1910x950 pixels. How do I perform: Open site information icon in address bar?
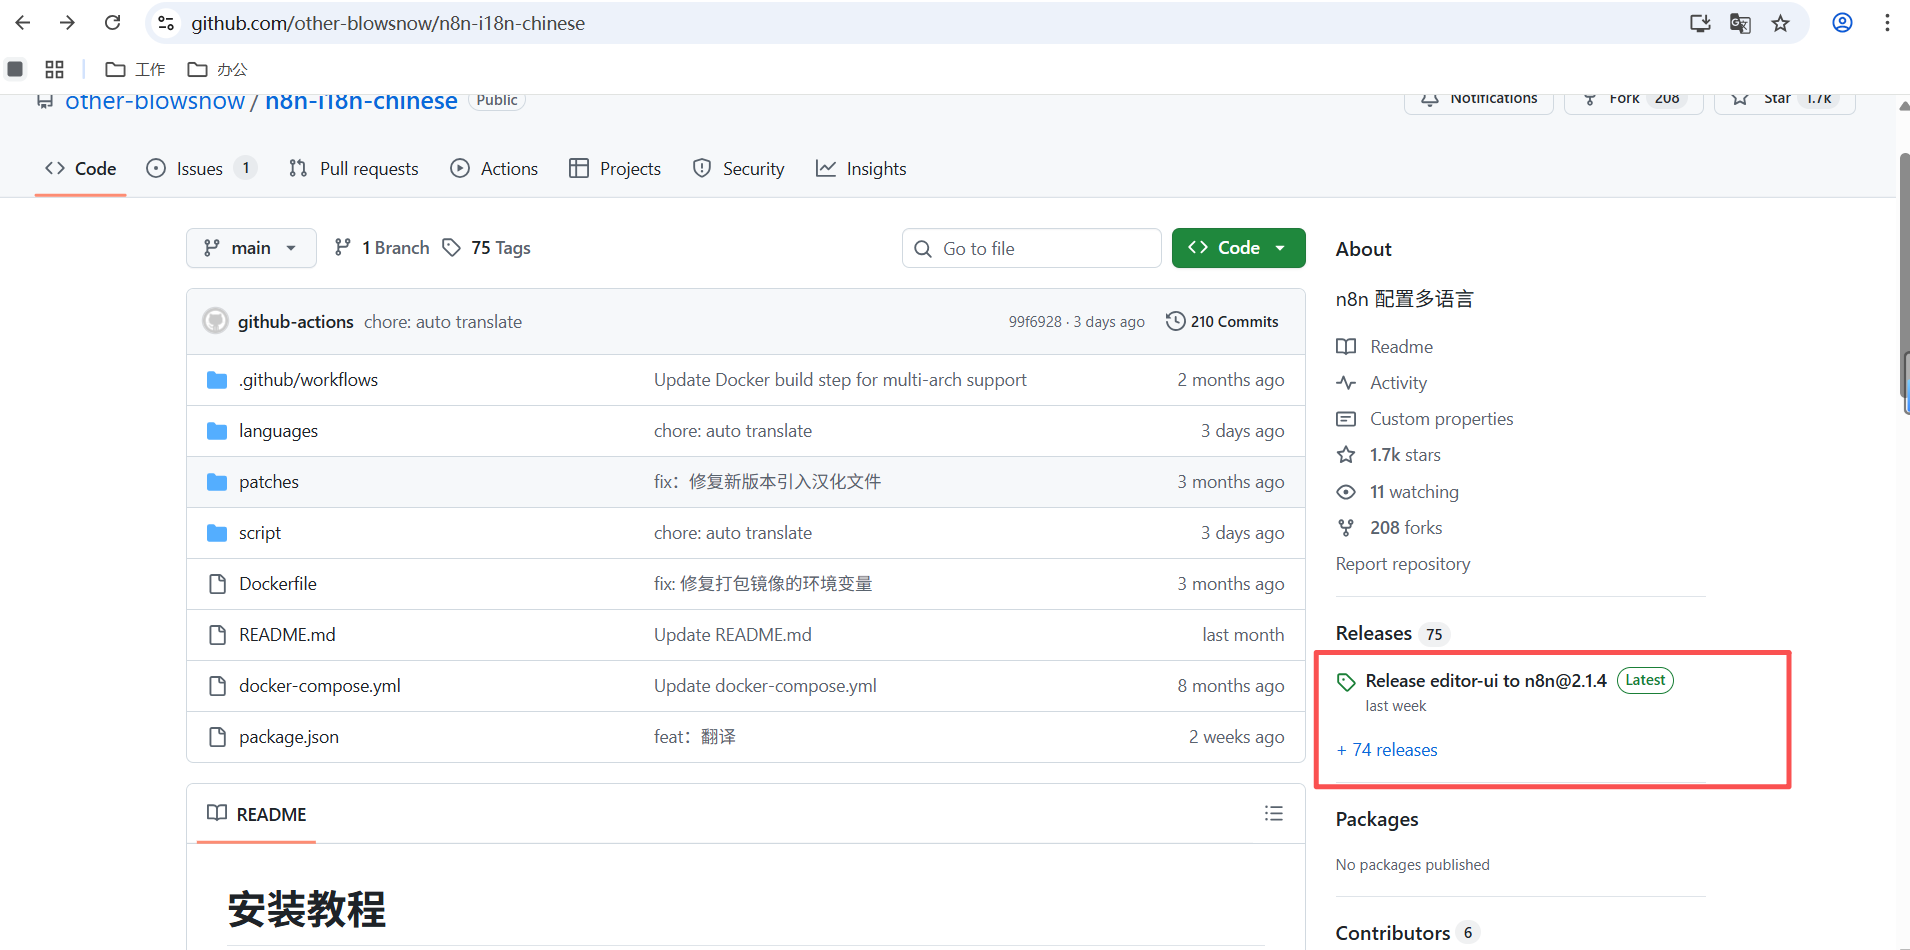click(166, 23)
